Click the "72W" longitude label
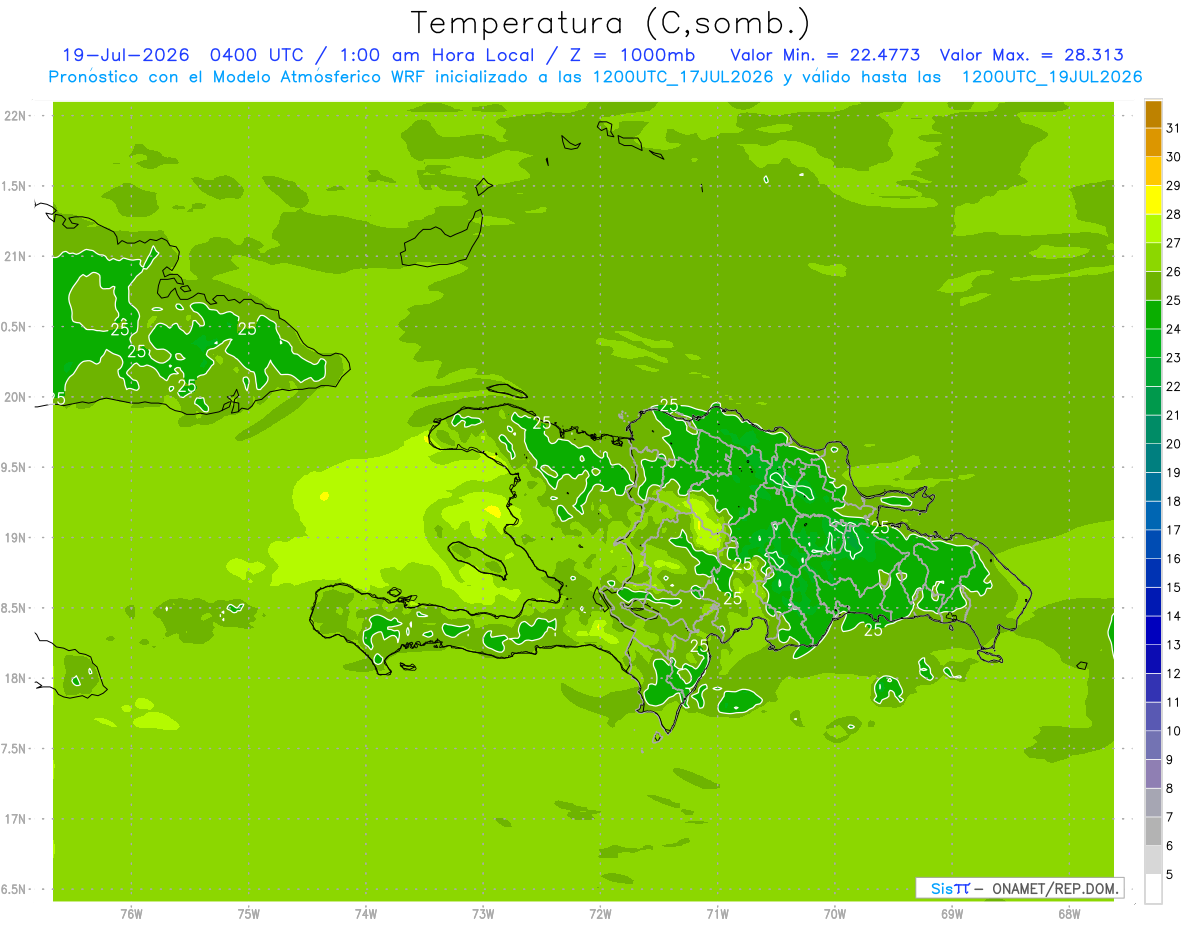 600,915
